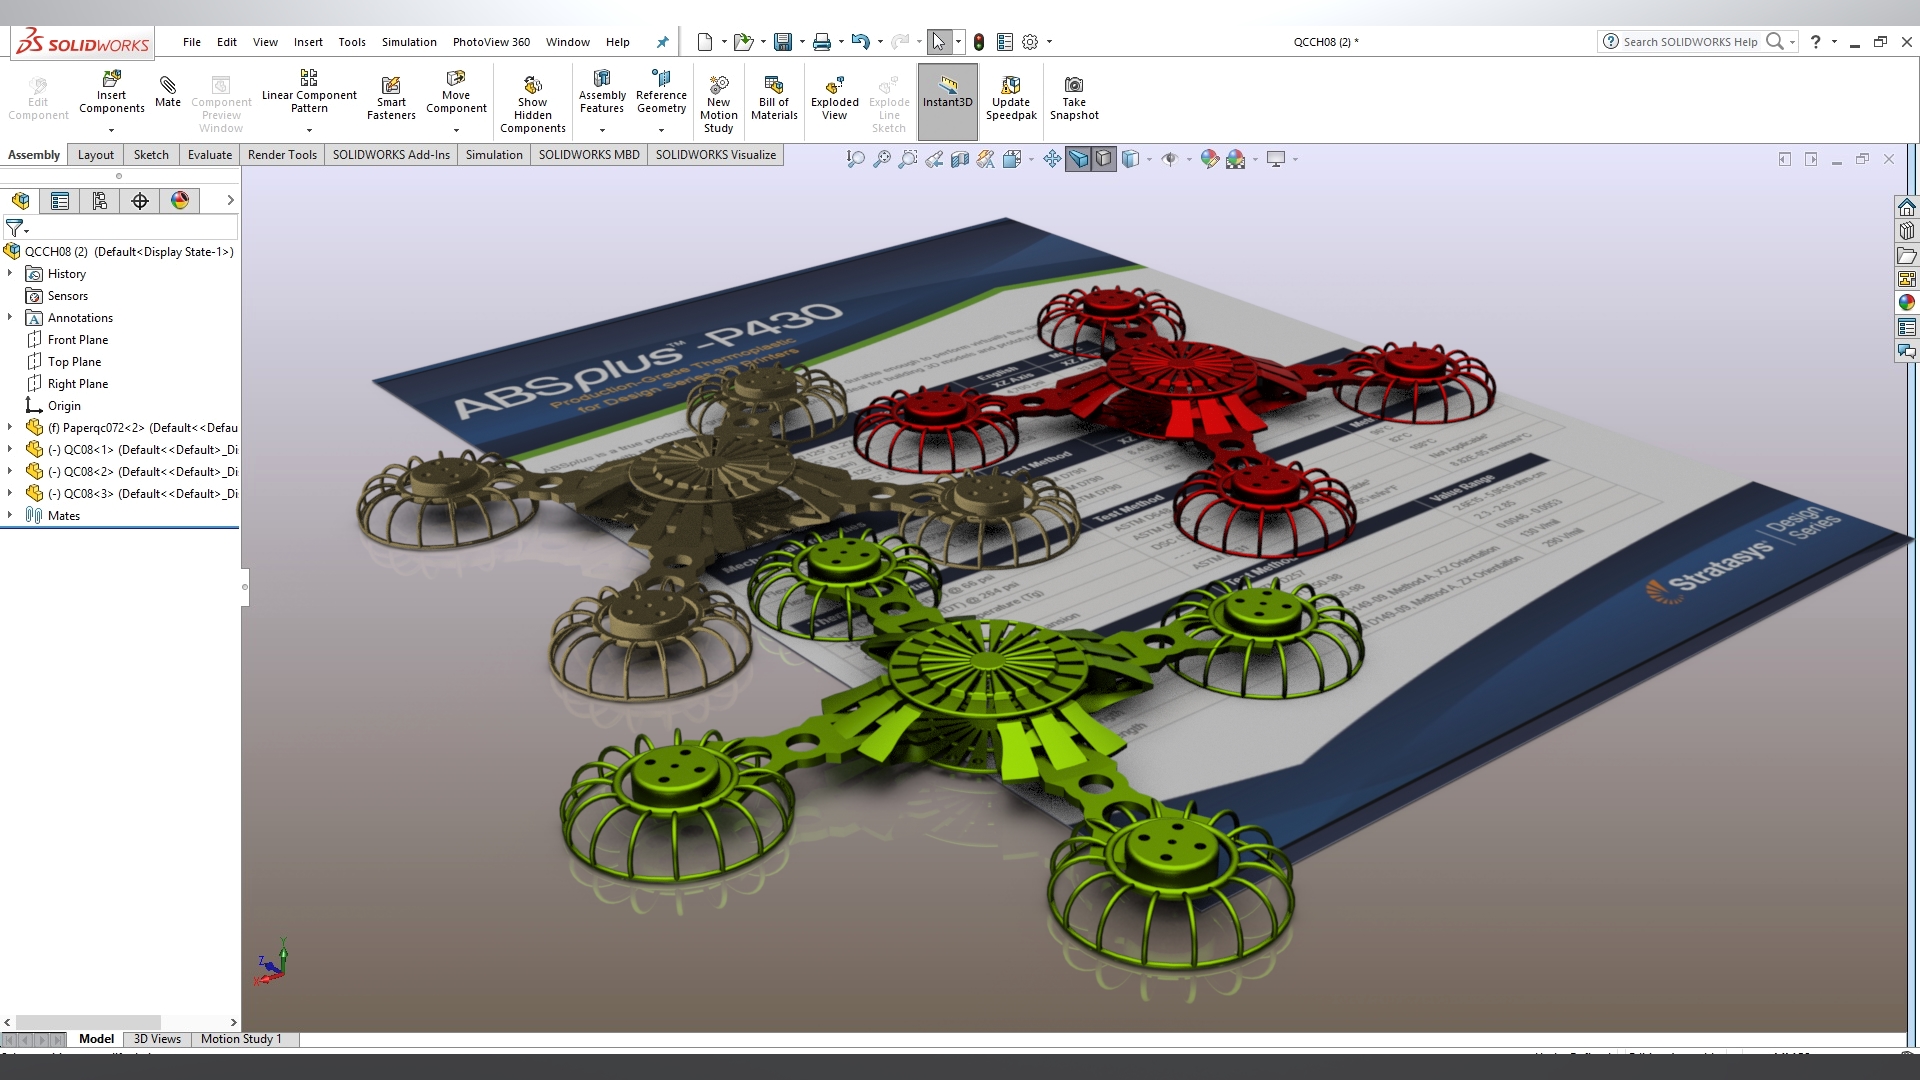The image size is (1920, 1080).
Task: Open ConfigurationManager tab icon
Action: point(100,201)
